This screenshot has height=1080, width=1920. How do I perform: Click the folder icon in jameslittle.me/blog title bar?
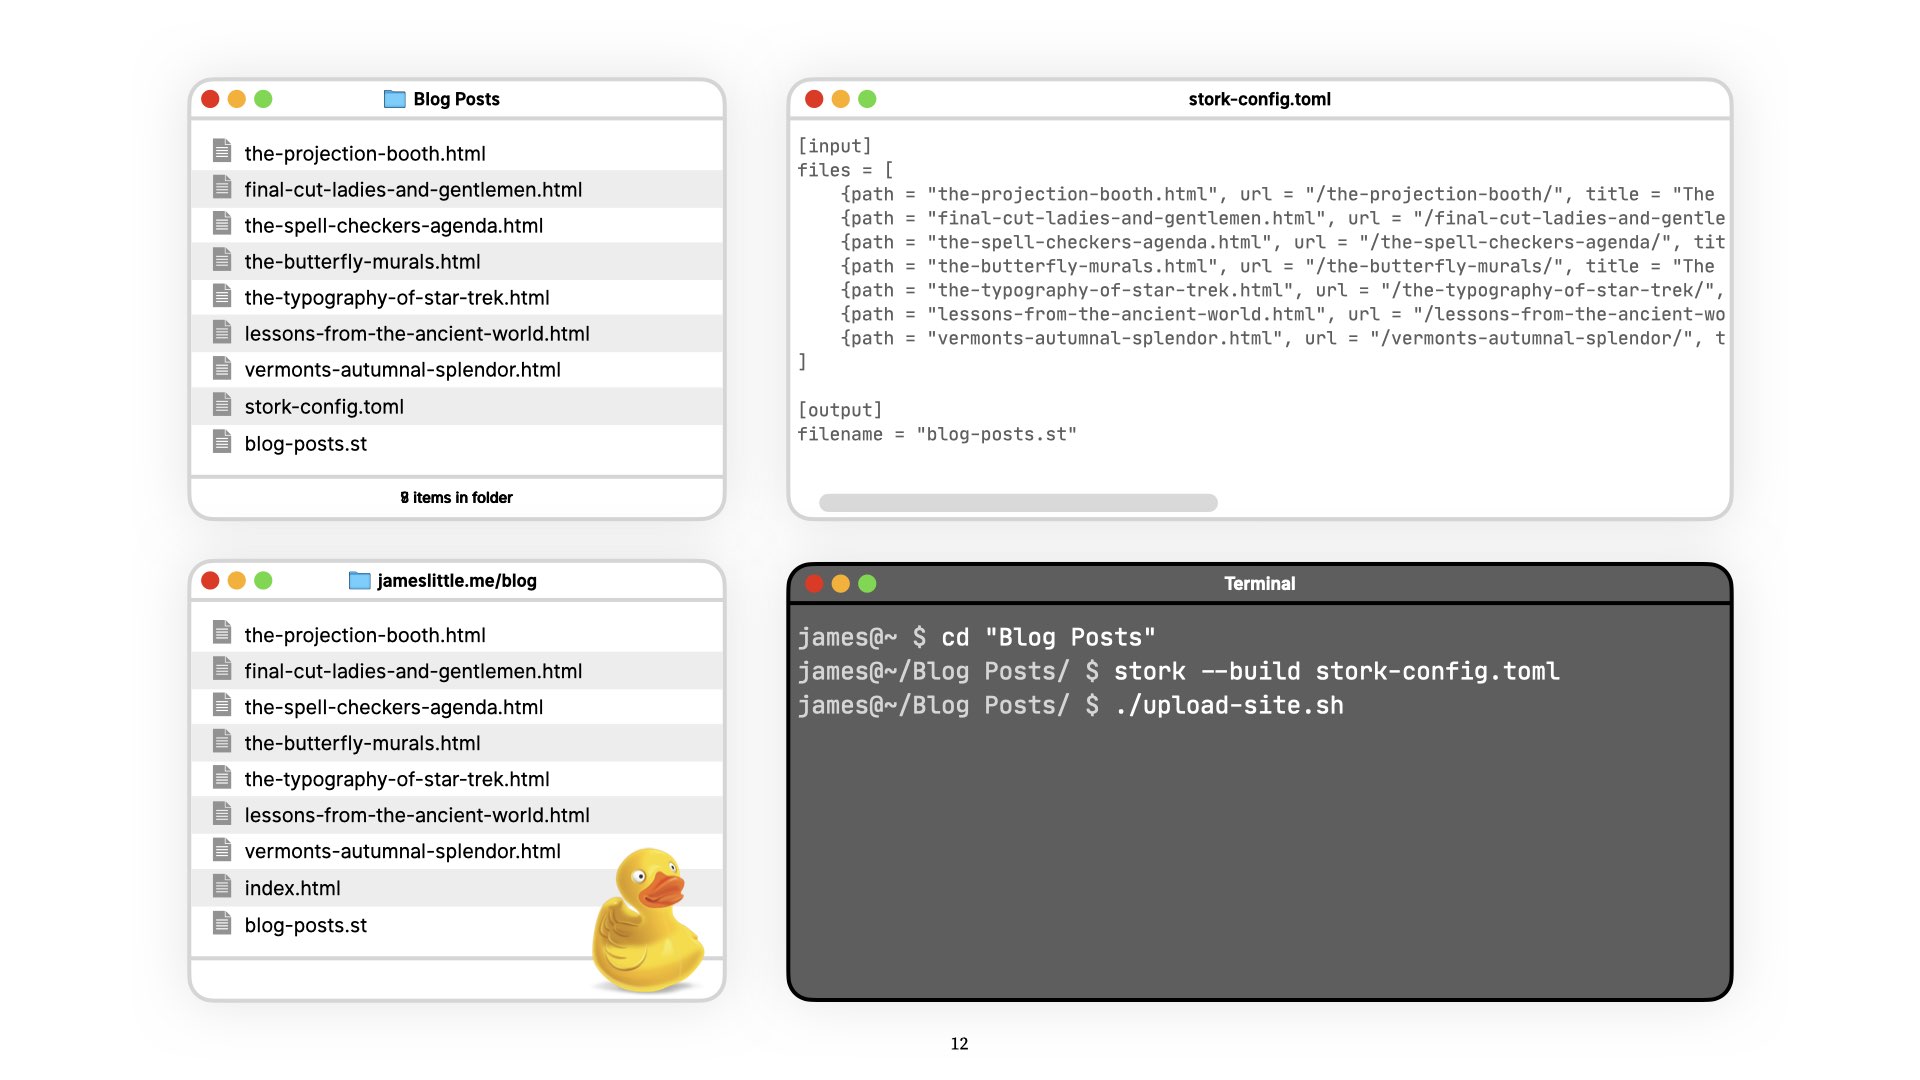[x=359, y=581]
